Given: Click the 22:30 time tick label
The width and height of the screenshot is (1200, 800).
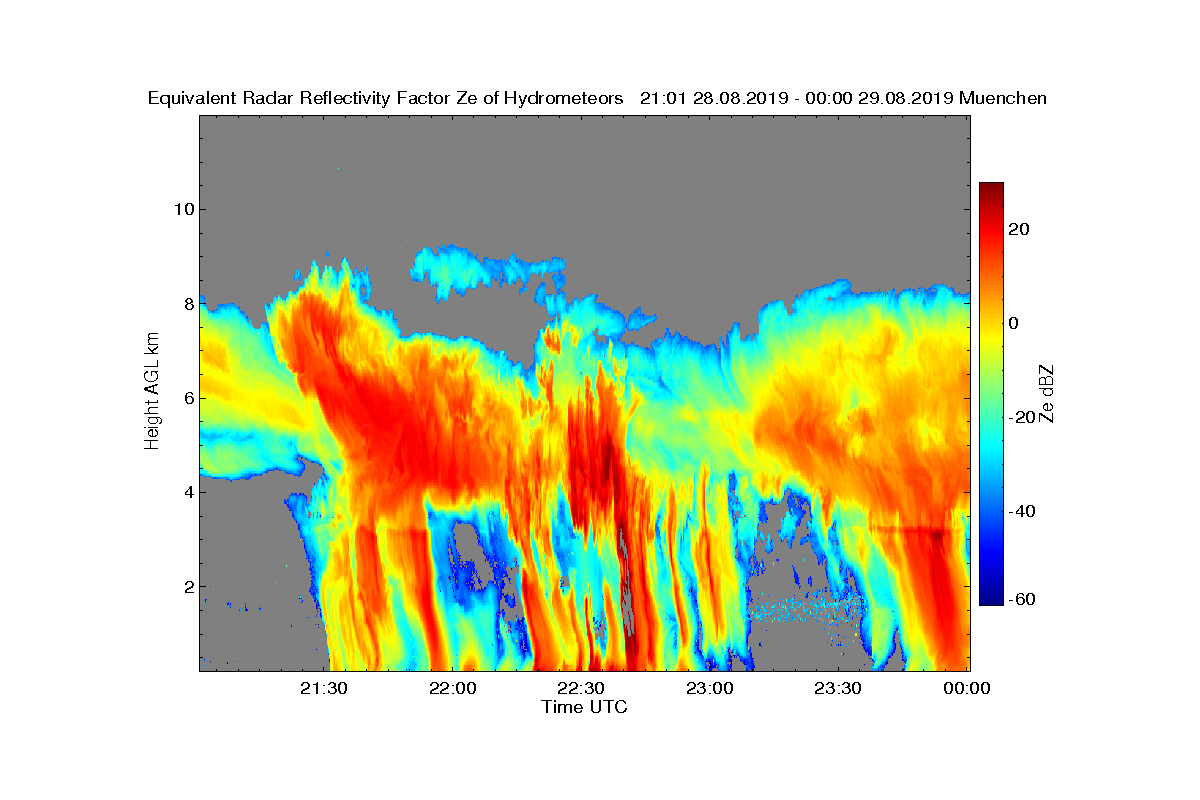Looking at the screenshot, I should (583, 688).
